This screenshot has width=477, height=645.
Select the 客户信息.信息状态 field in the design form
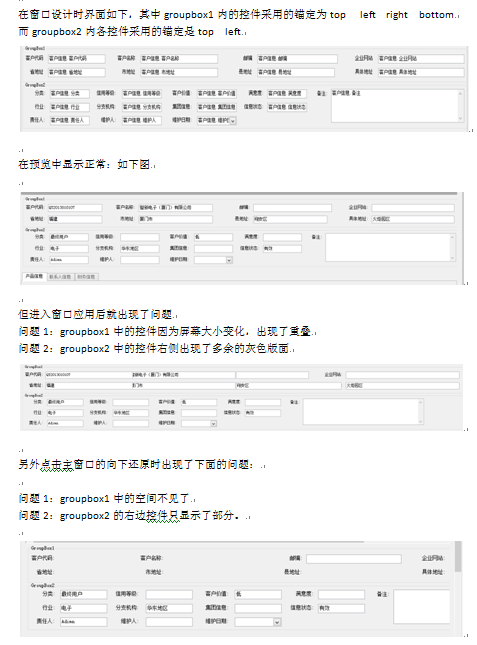click(x=287, y=107)
